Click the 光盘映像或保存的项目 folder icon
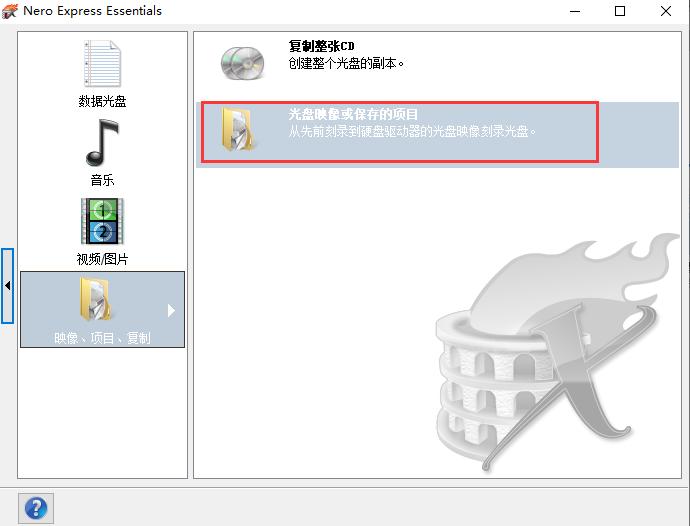690x526 pixels. 238,129
